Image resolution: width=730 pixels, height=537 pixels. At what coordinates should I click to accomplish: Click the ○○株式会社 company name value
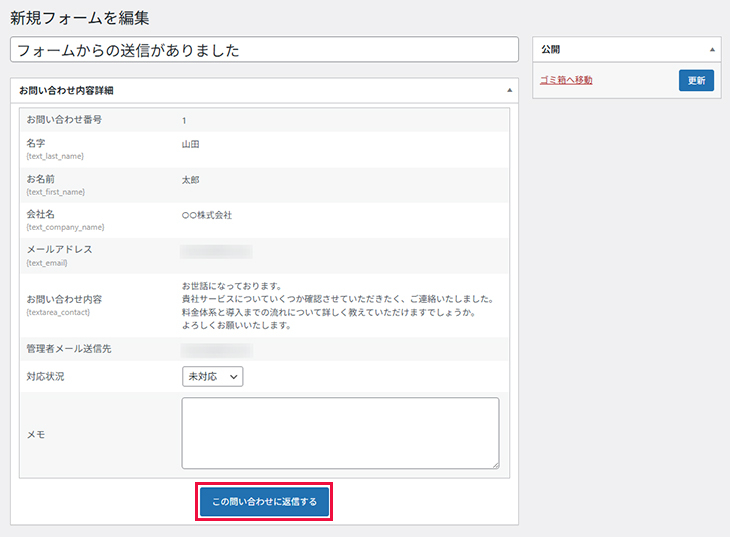207,215
